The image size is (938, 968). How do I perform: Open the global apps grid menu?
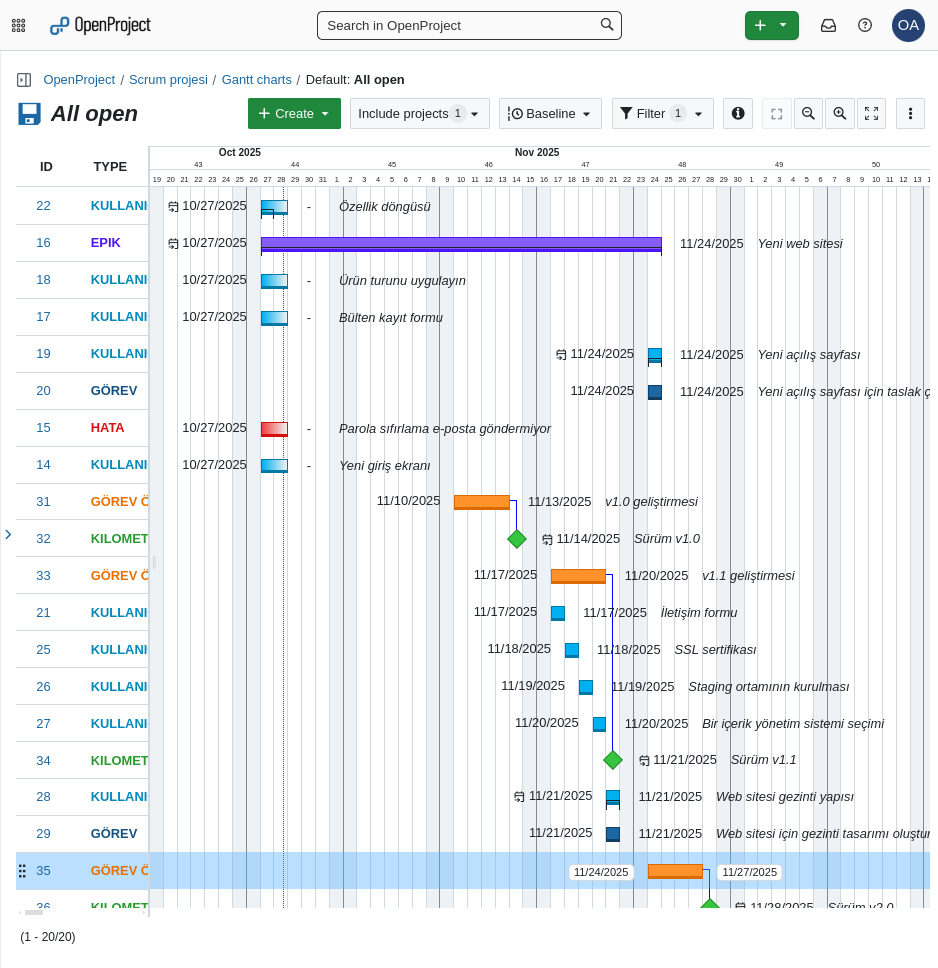pyautogui.click(x=18, y=25)
